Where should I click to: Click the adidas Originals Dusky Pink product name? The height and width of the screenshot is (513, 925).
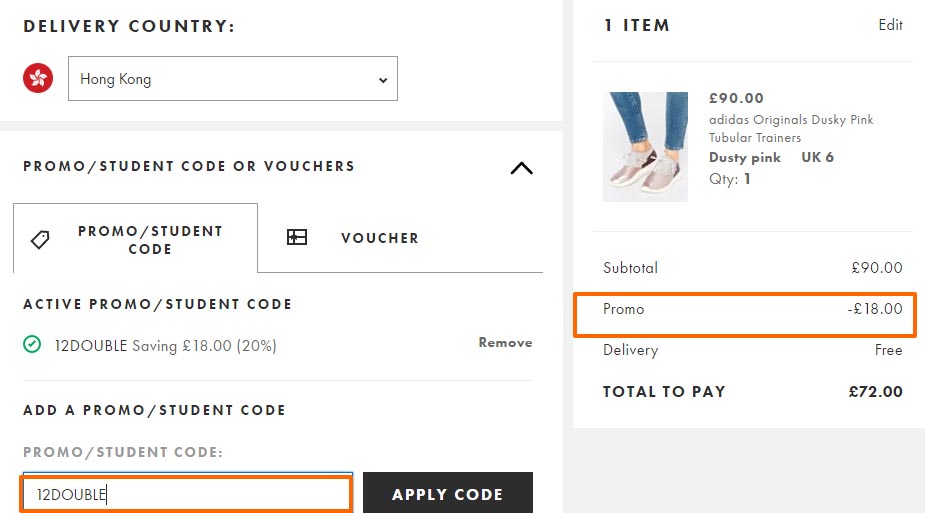(790, 129)
